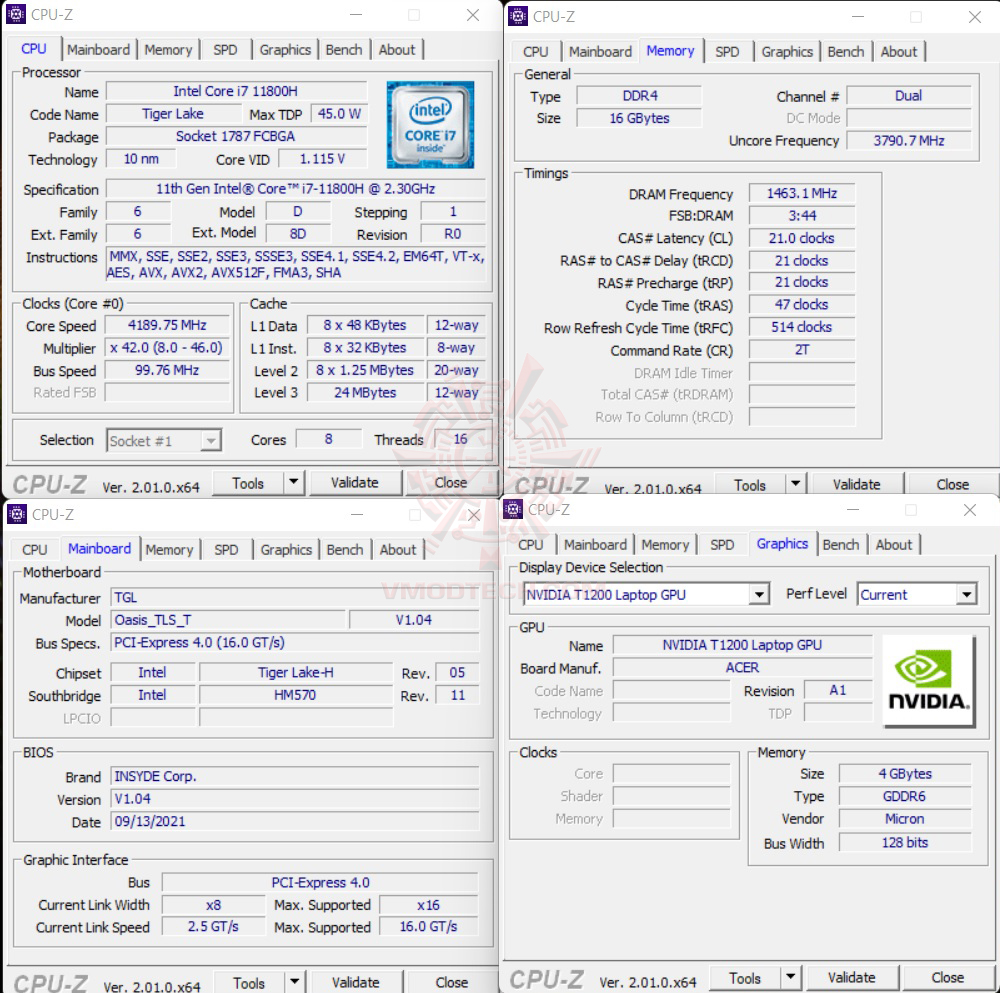Expand the Tools arrow in the CPU window
The width and height of the screenshot is (1000, 993).
click(x=293, y=483)
